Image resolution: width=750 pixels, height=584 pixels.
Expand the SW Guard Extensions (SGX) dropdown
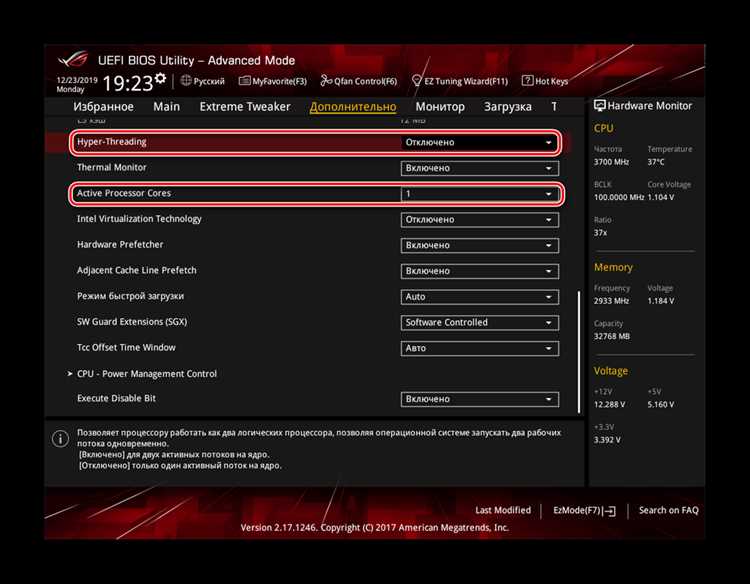[480, 322]
